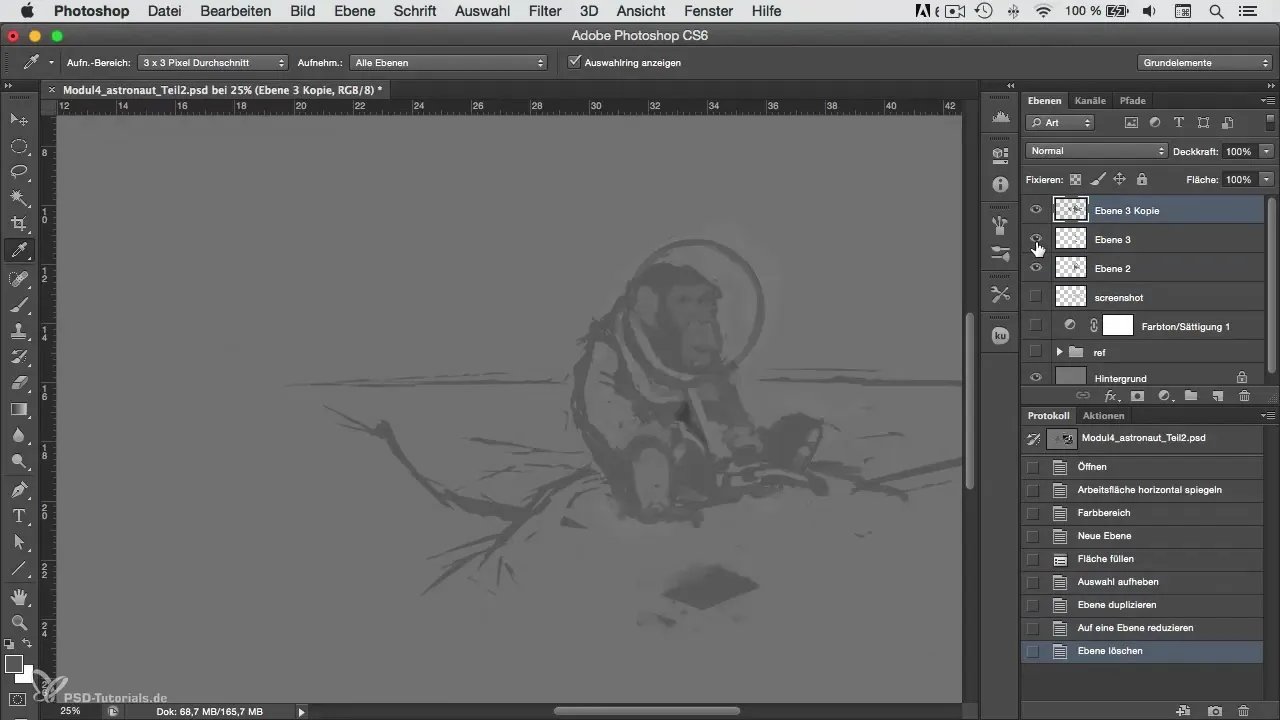Click the foreground color swatch
Screen dimensions: 1280x720
point(13,664)
